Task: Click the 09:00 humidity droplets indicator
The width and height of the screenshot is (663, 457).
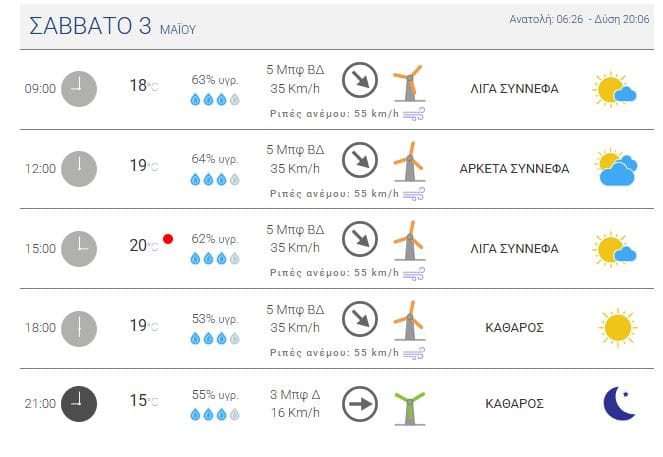Action: pos(215,100)
